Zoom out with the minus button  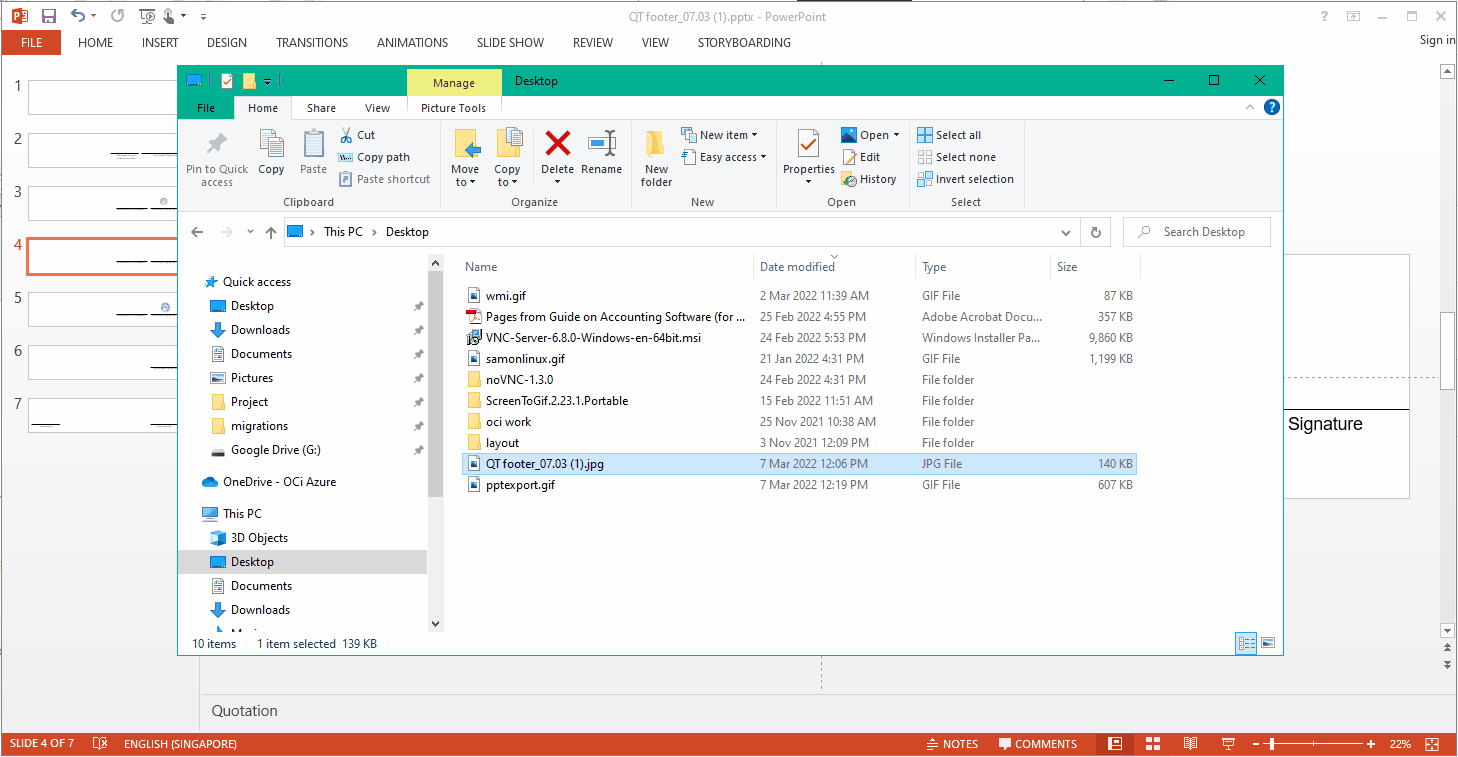(x=1255, y=744)
